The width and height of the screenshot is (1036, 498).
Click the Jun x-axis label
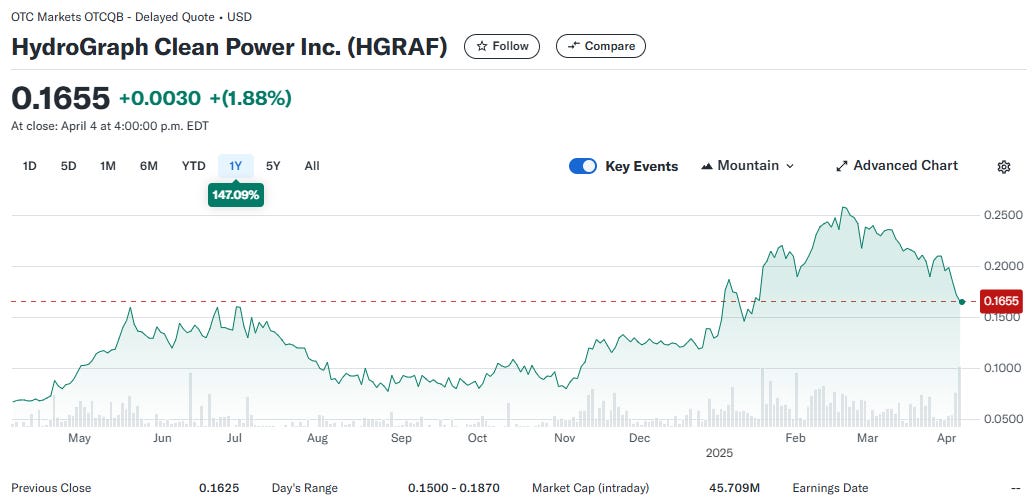(x=162, y=439)
